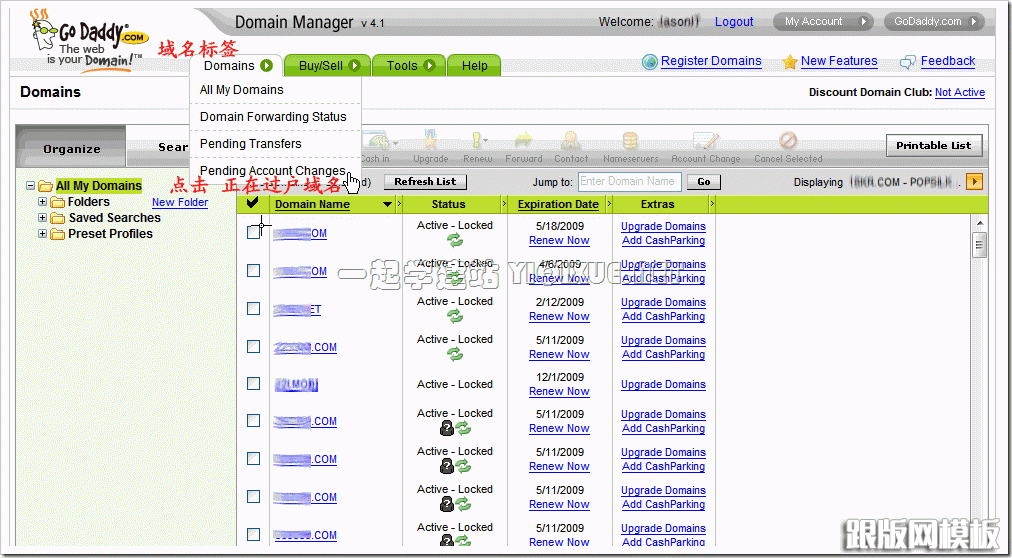This screenshot has height=558, width=1012.
Task: Select All My Domains from Domains menu
Action: [x=241, y=90]
